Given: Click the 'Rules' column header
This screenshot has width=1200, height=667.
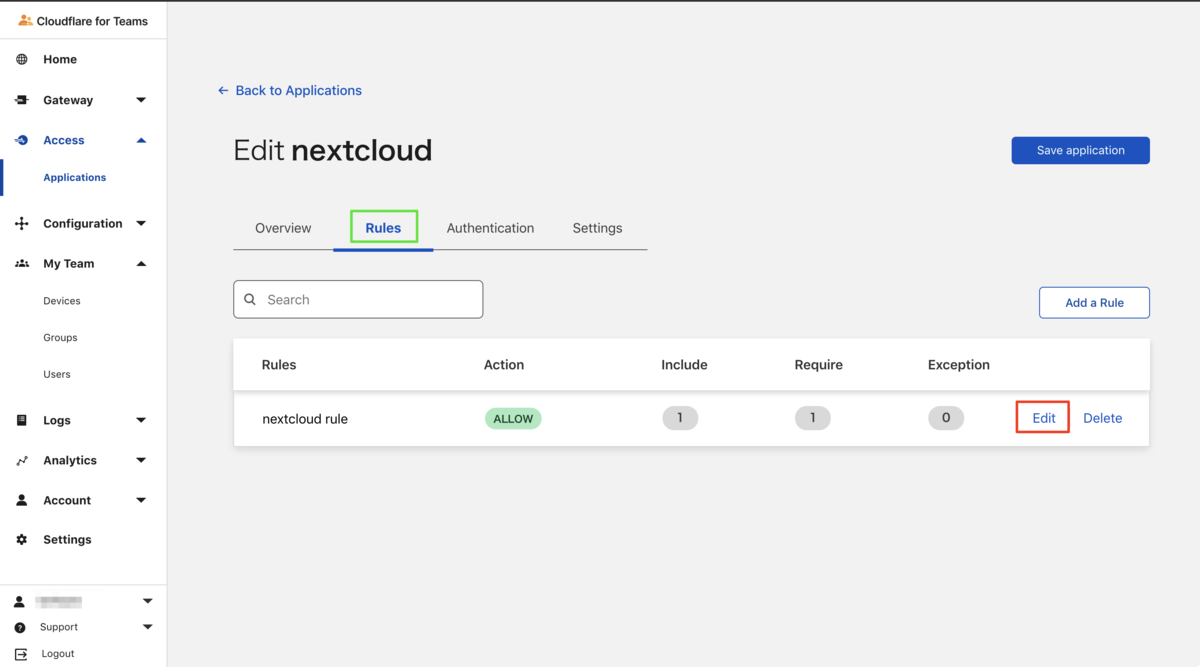Looking at the screenshot, I should [279, 365].
